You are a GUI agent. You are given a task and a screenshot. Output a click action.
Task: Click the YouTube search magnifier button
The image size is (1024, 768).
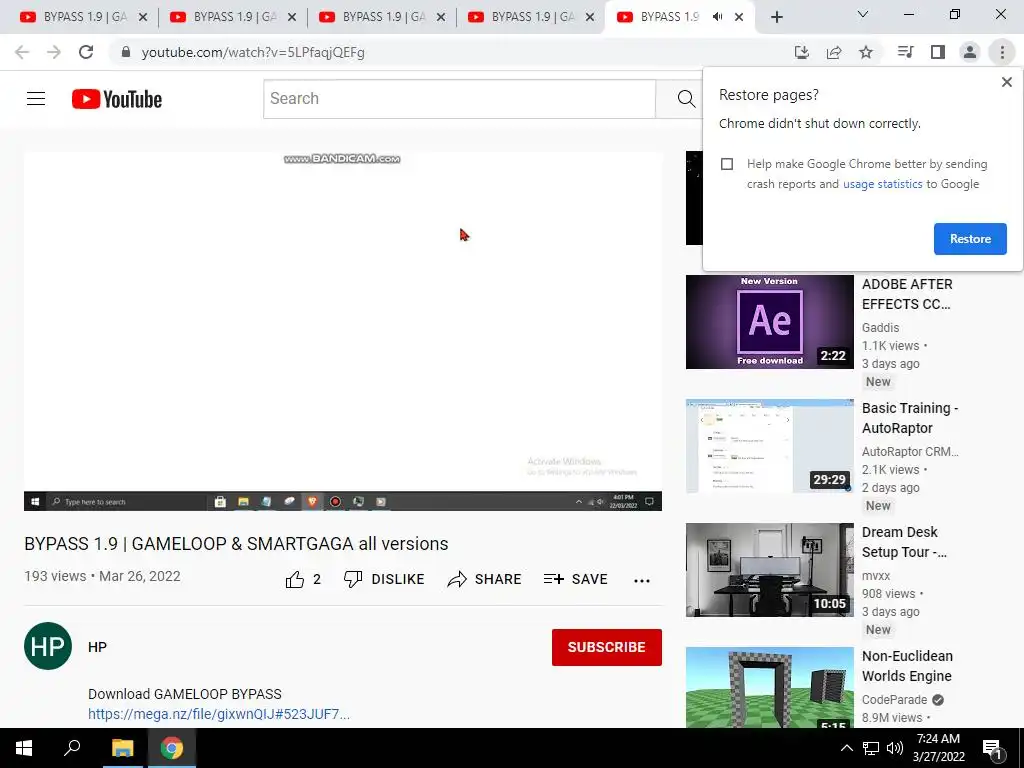coord(686,99)
